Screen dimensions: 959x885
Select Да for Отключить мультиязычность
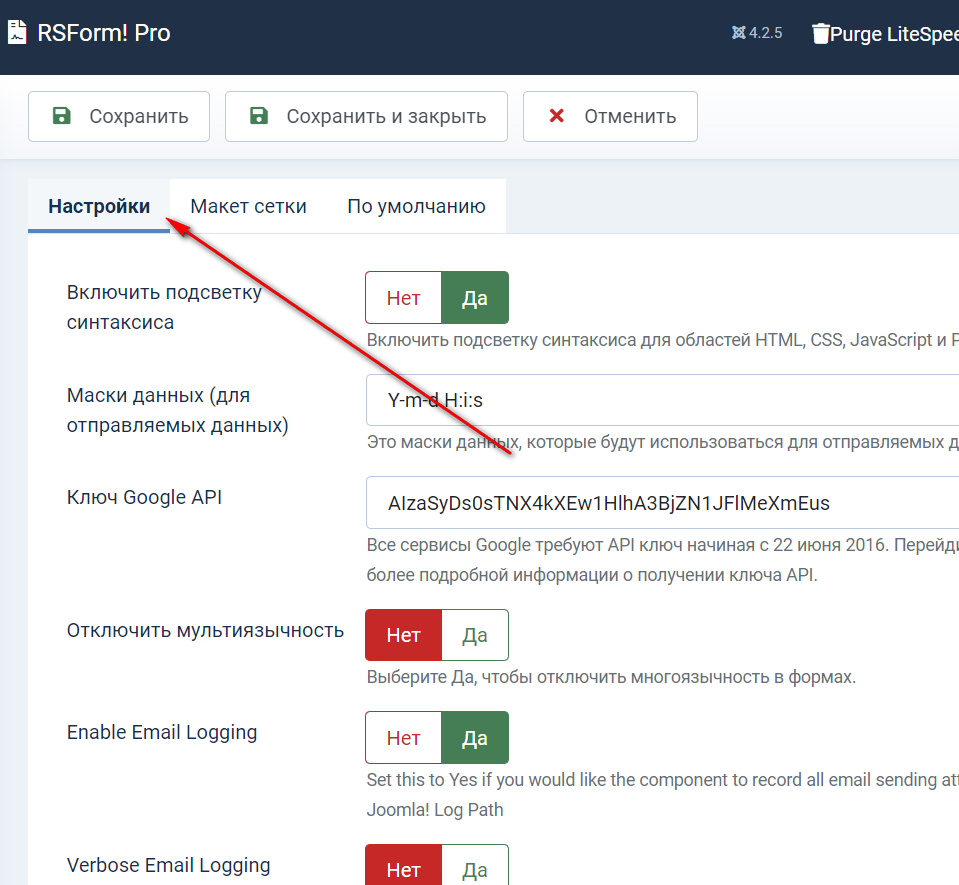click(x=474, y=635)
